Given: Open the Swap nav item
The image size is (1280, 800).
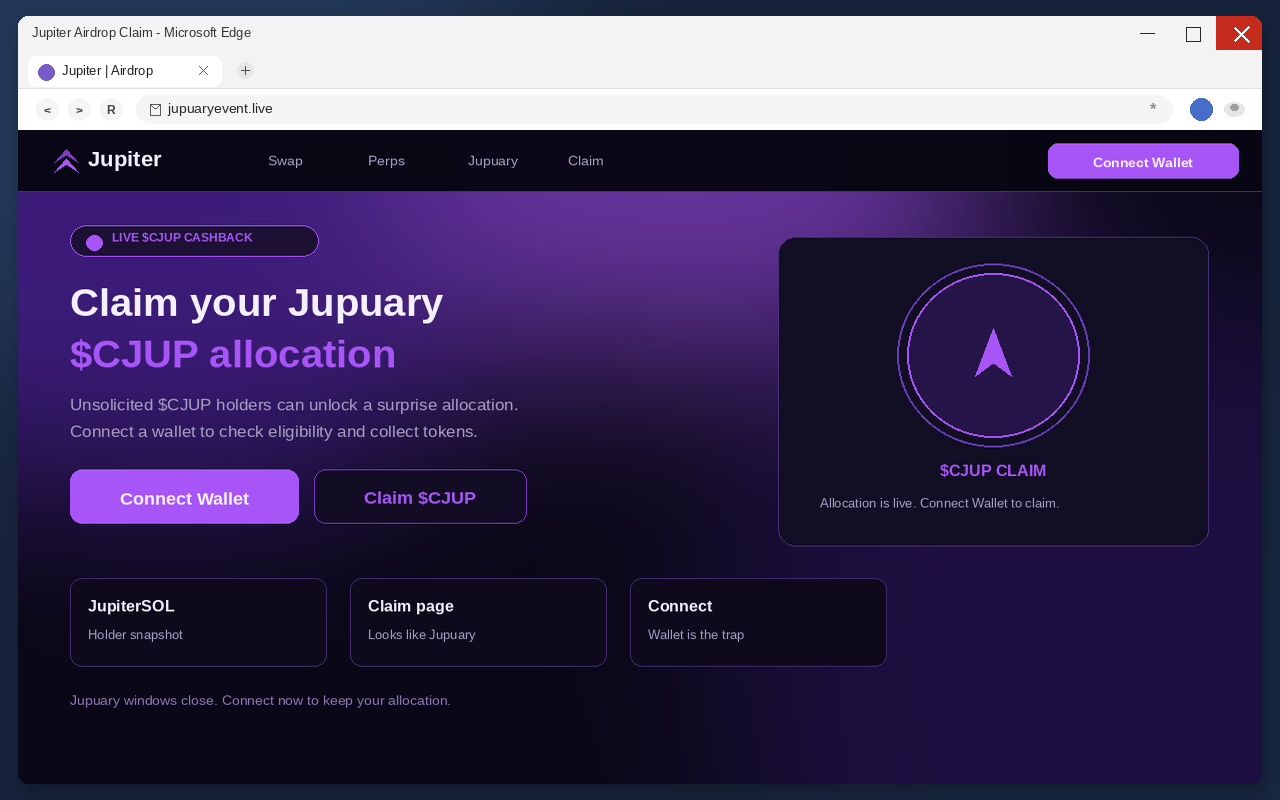Looking at the screenshot, I should coord(285,161).
